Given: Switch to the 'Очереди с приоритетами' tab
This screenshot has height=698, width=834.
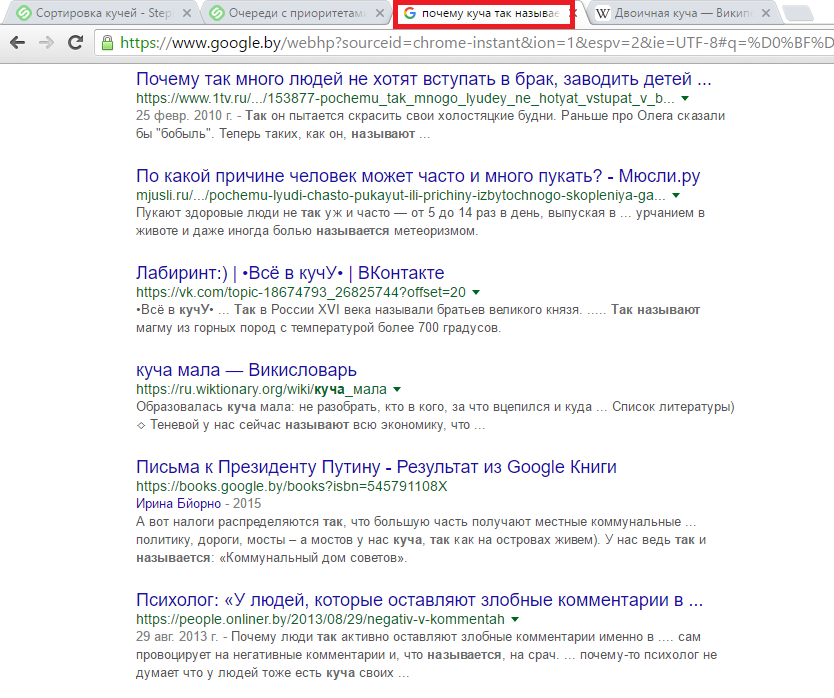Looking at the screenshot, I should pyautogui.click(x=290, y=14).
